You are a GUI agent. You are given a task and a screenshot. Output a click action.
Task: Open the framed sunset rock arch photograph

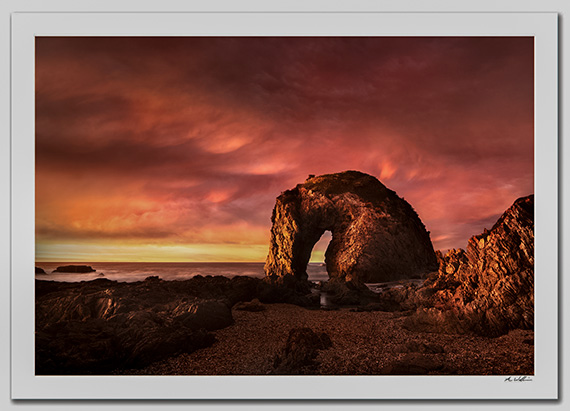285,206
